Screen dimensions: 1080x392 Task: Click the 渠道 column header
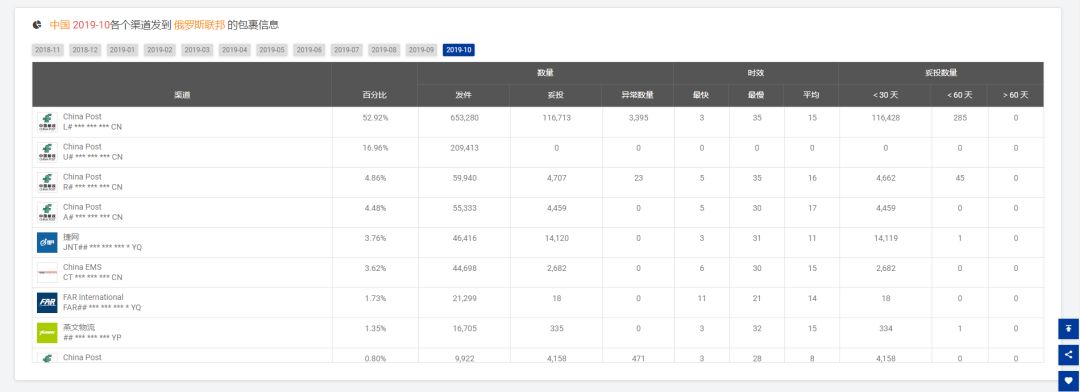click(x=182, y=95)
